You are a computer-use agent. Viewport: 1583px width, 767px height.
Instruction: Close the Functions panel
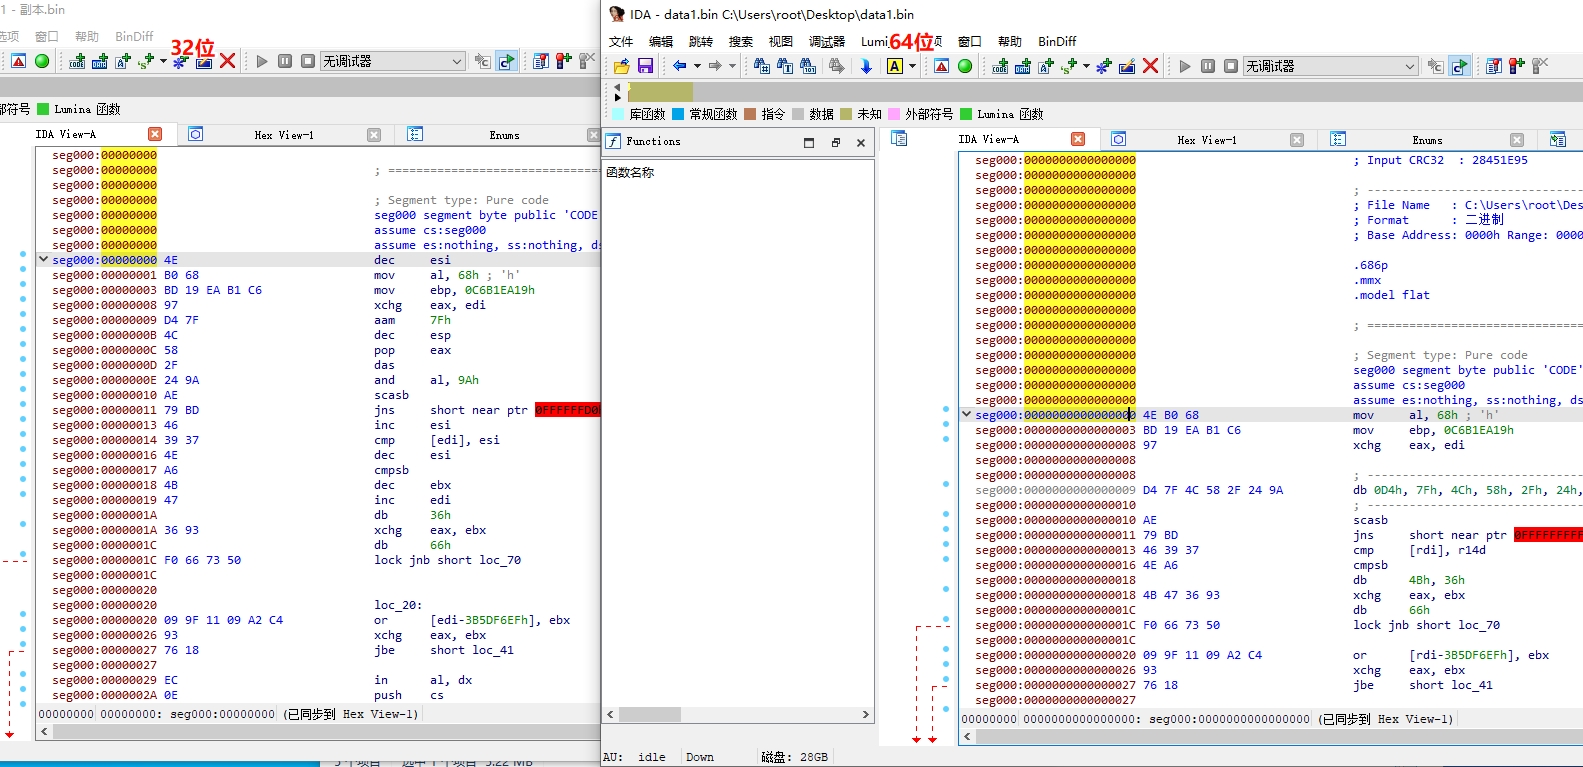coord(861,143)
